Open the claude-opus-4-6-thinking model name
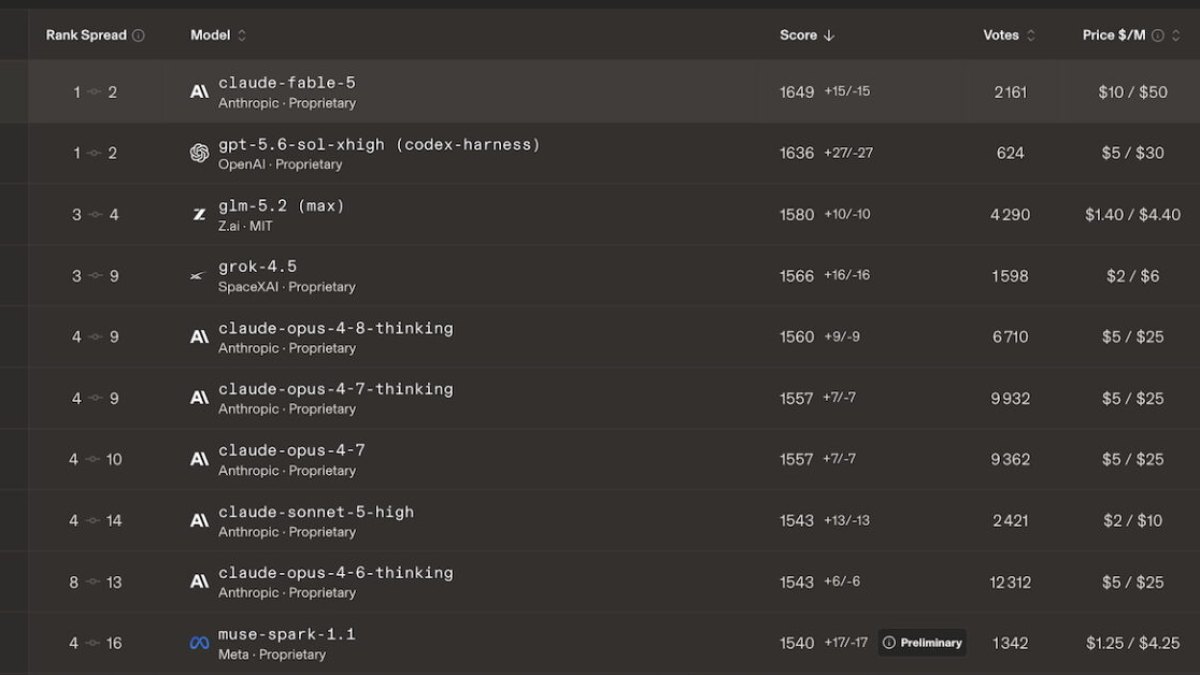The height and width of the screenshot is (675, 1200). pyautogui.click(x=336, y=573)
